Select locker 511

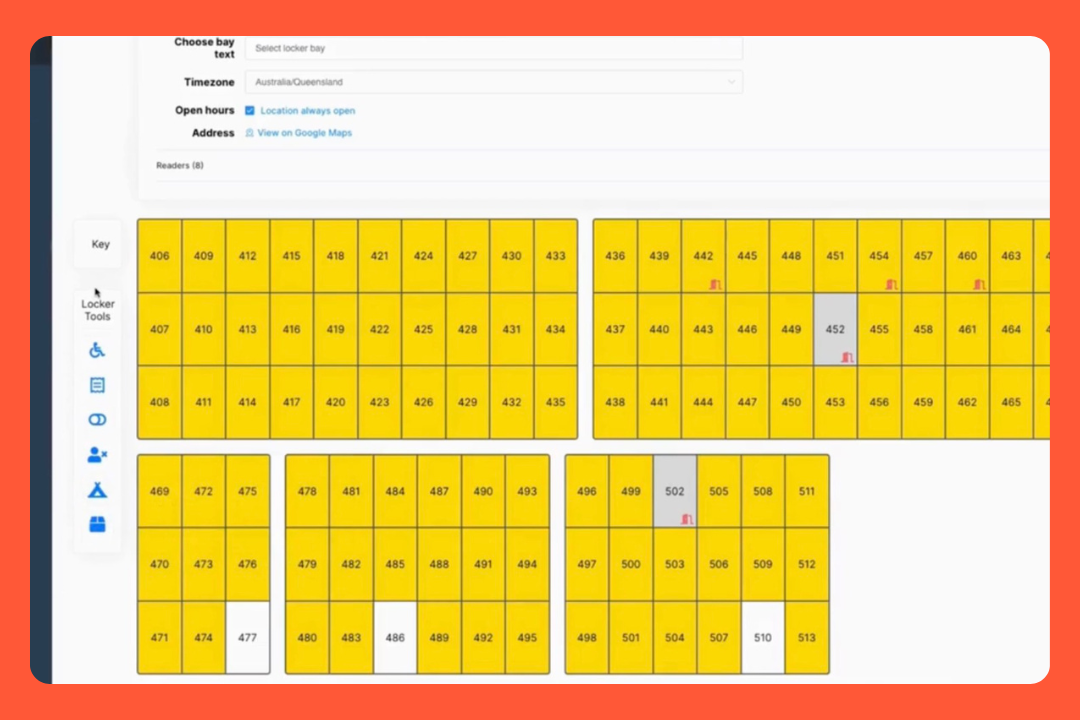pyautogui.click(x=807, y=491)
